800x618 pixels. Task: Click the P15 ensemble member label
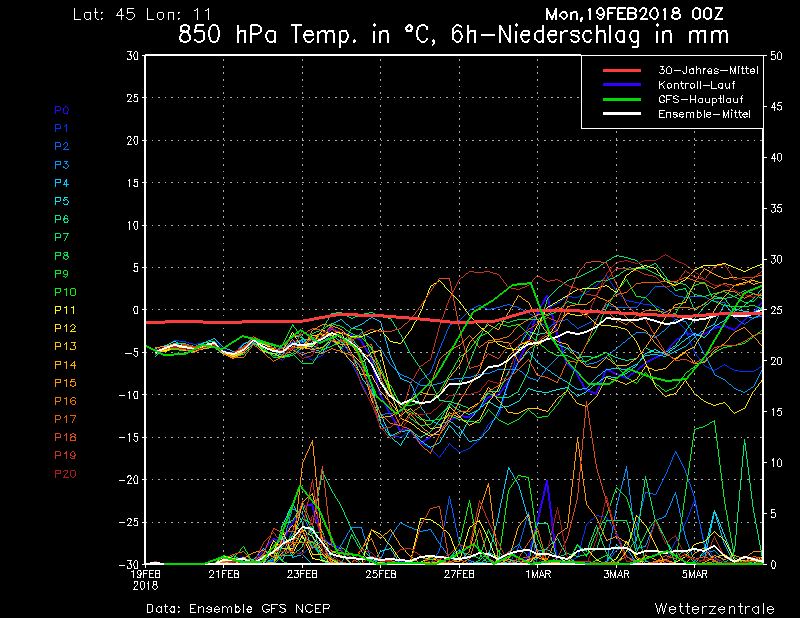pos(65,383)
